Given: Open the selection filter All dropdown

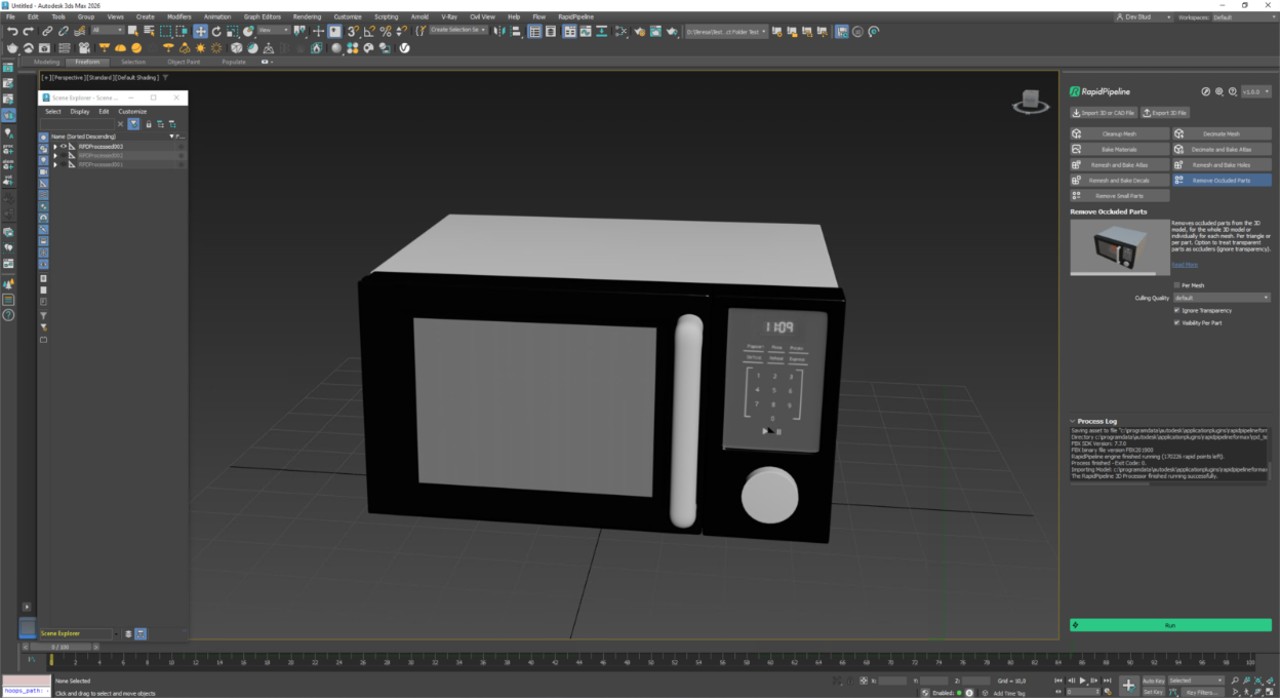Looking at the screenshot, I should point(107,30).
